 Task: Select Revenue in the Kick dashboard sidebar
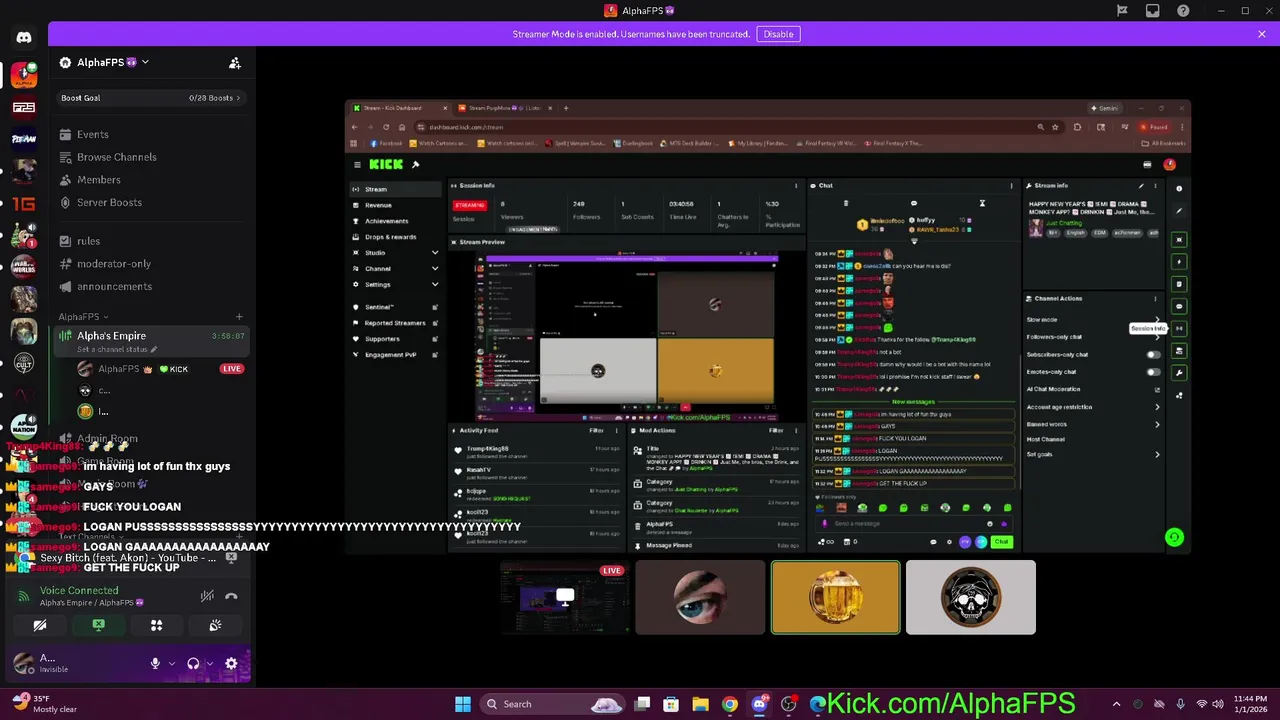[395, 205]
